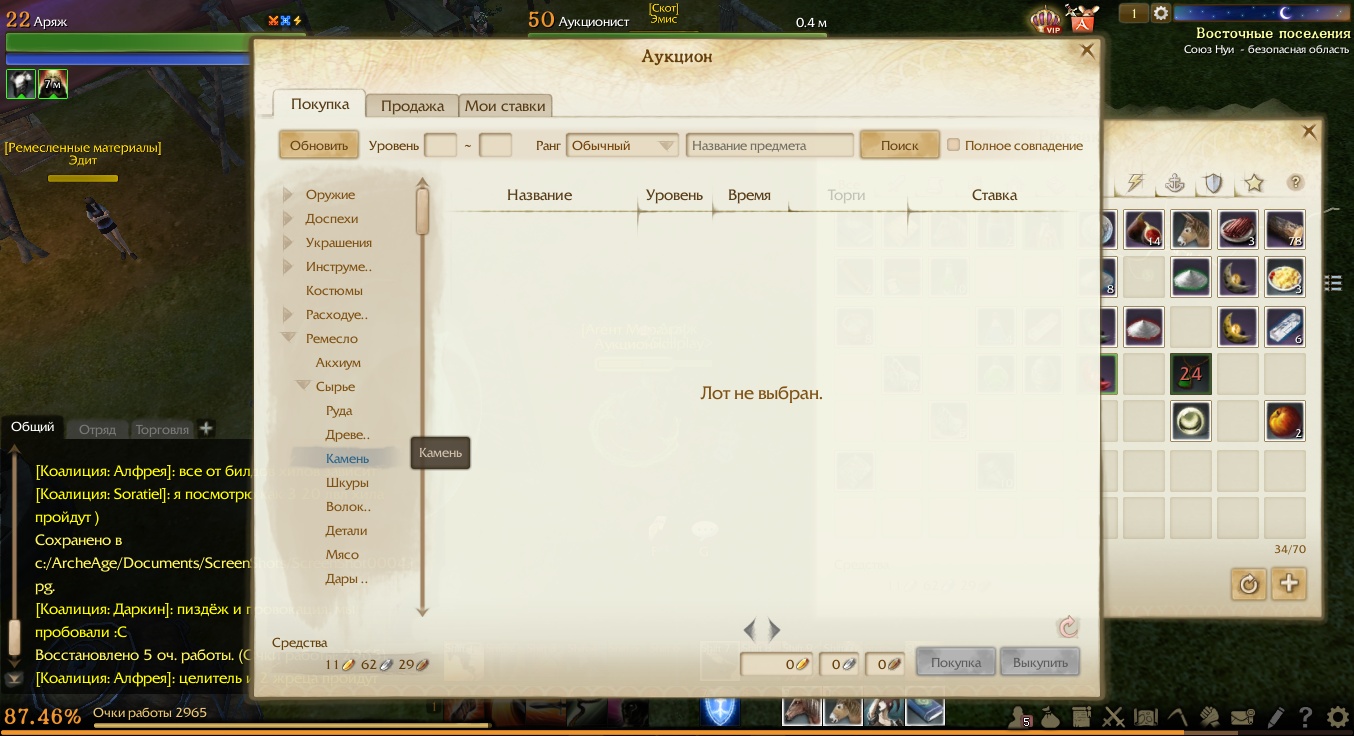Select the Мясо subcategory
The image size is (1354, 736).
click(342, 555)
